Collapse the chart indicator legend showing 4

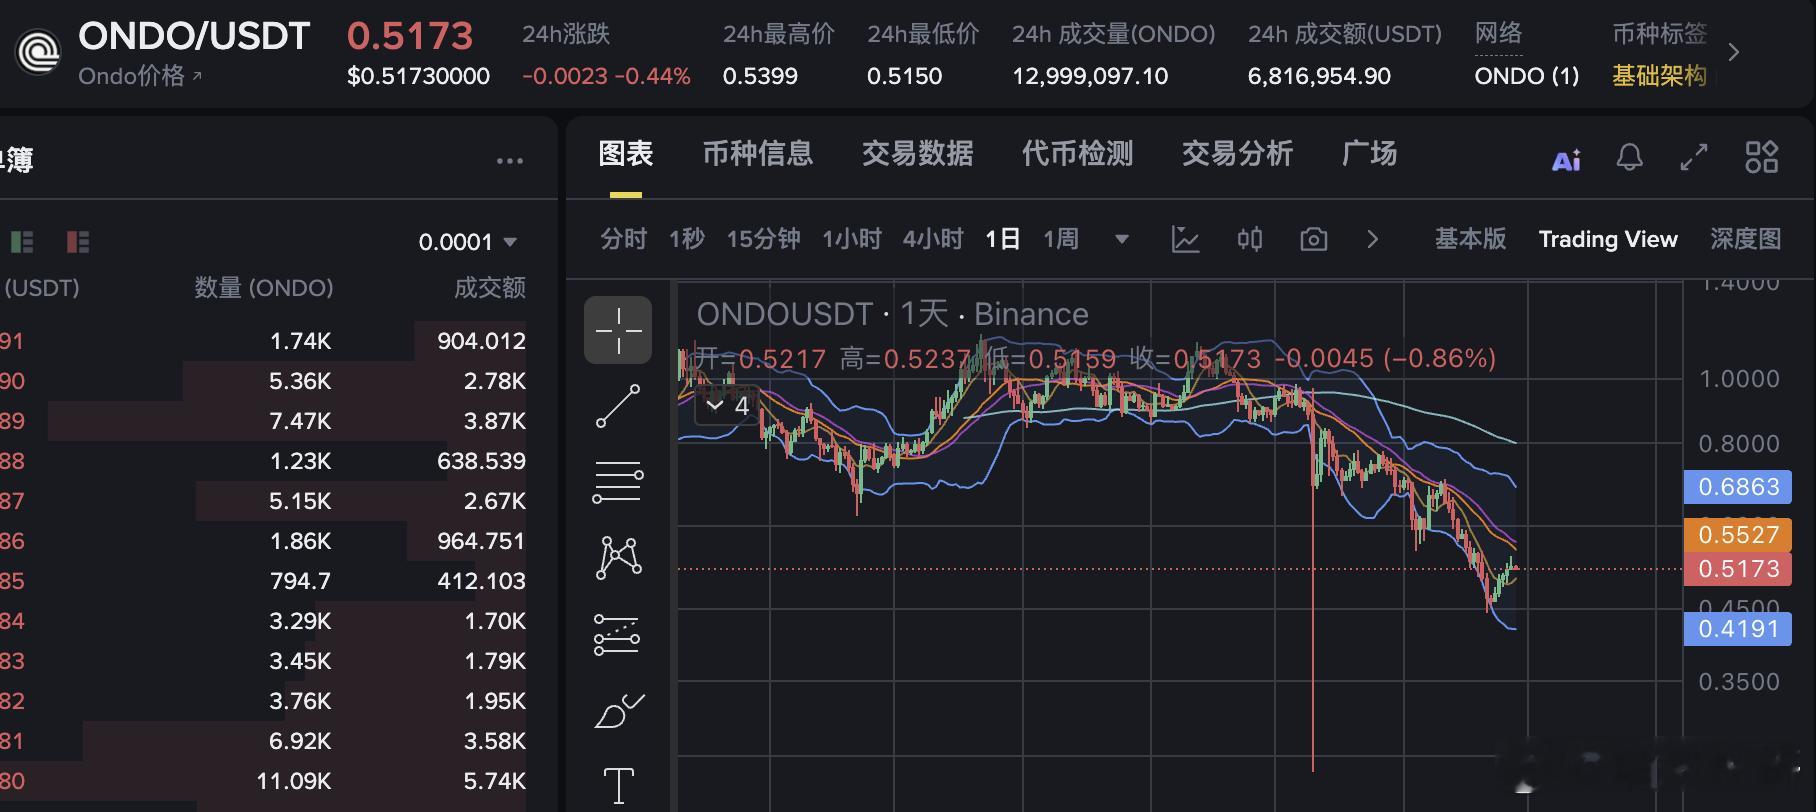728,405
